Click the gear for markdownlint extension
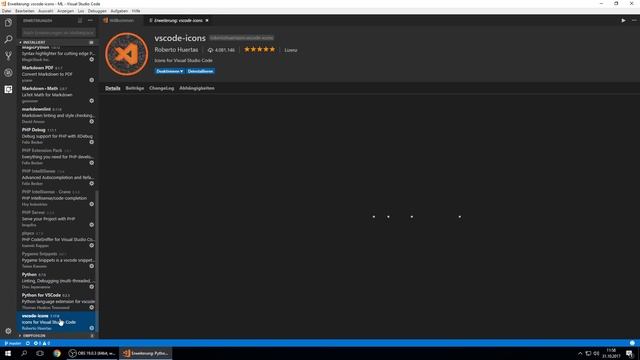 [92, 122]
